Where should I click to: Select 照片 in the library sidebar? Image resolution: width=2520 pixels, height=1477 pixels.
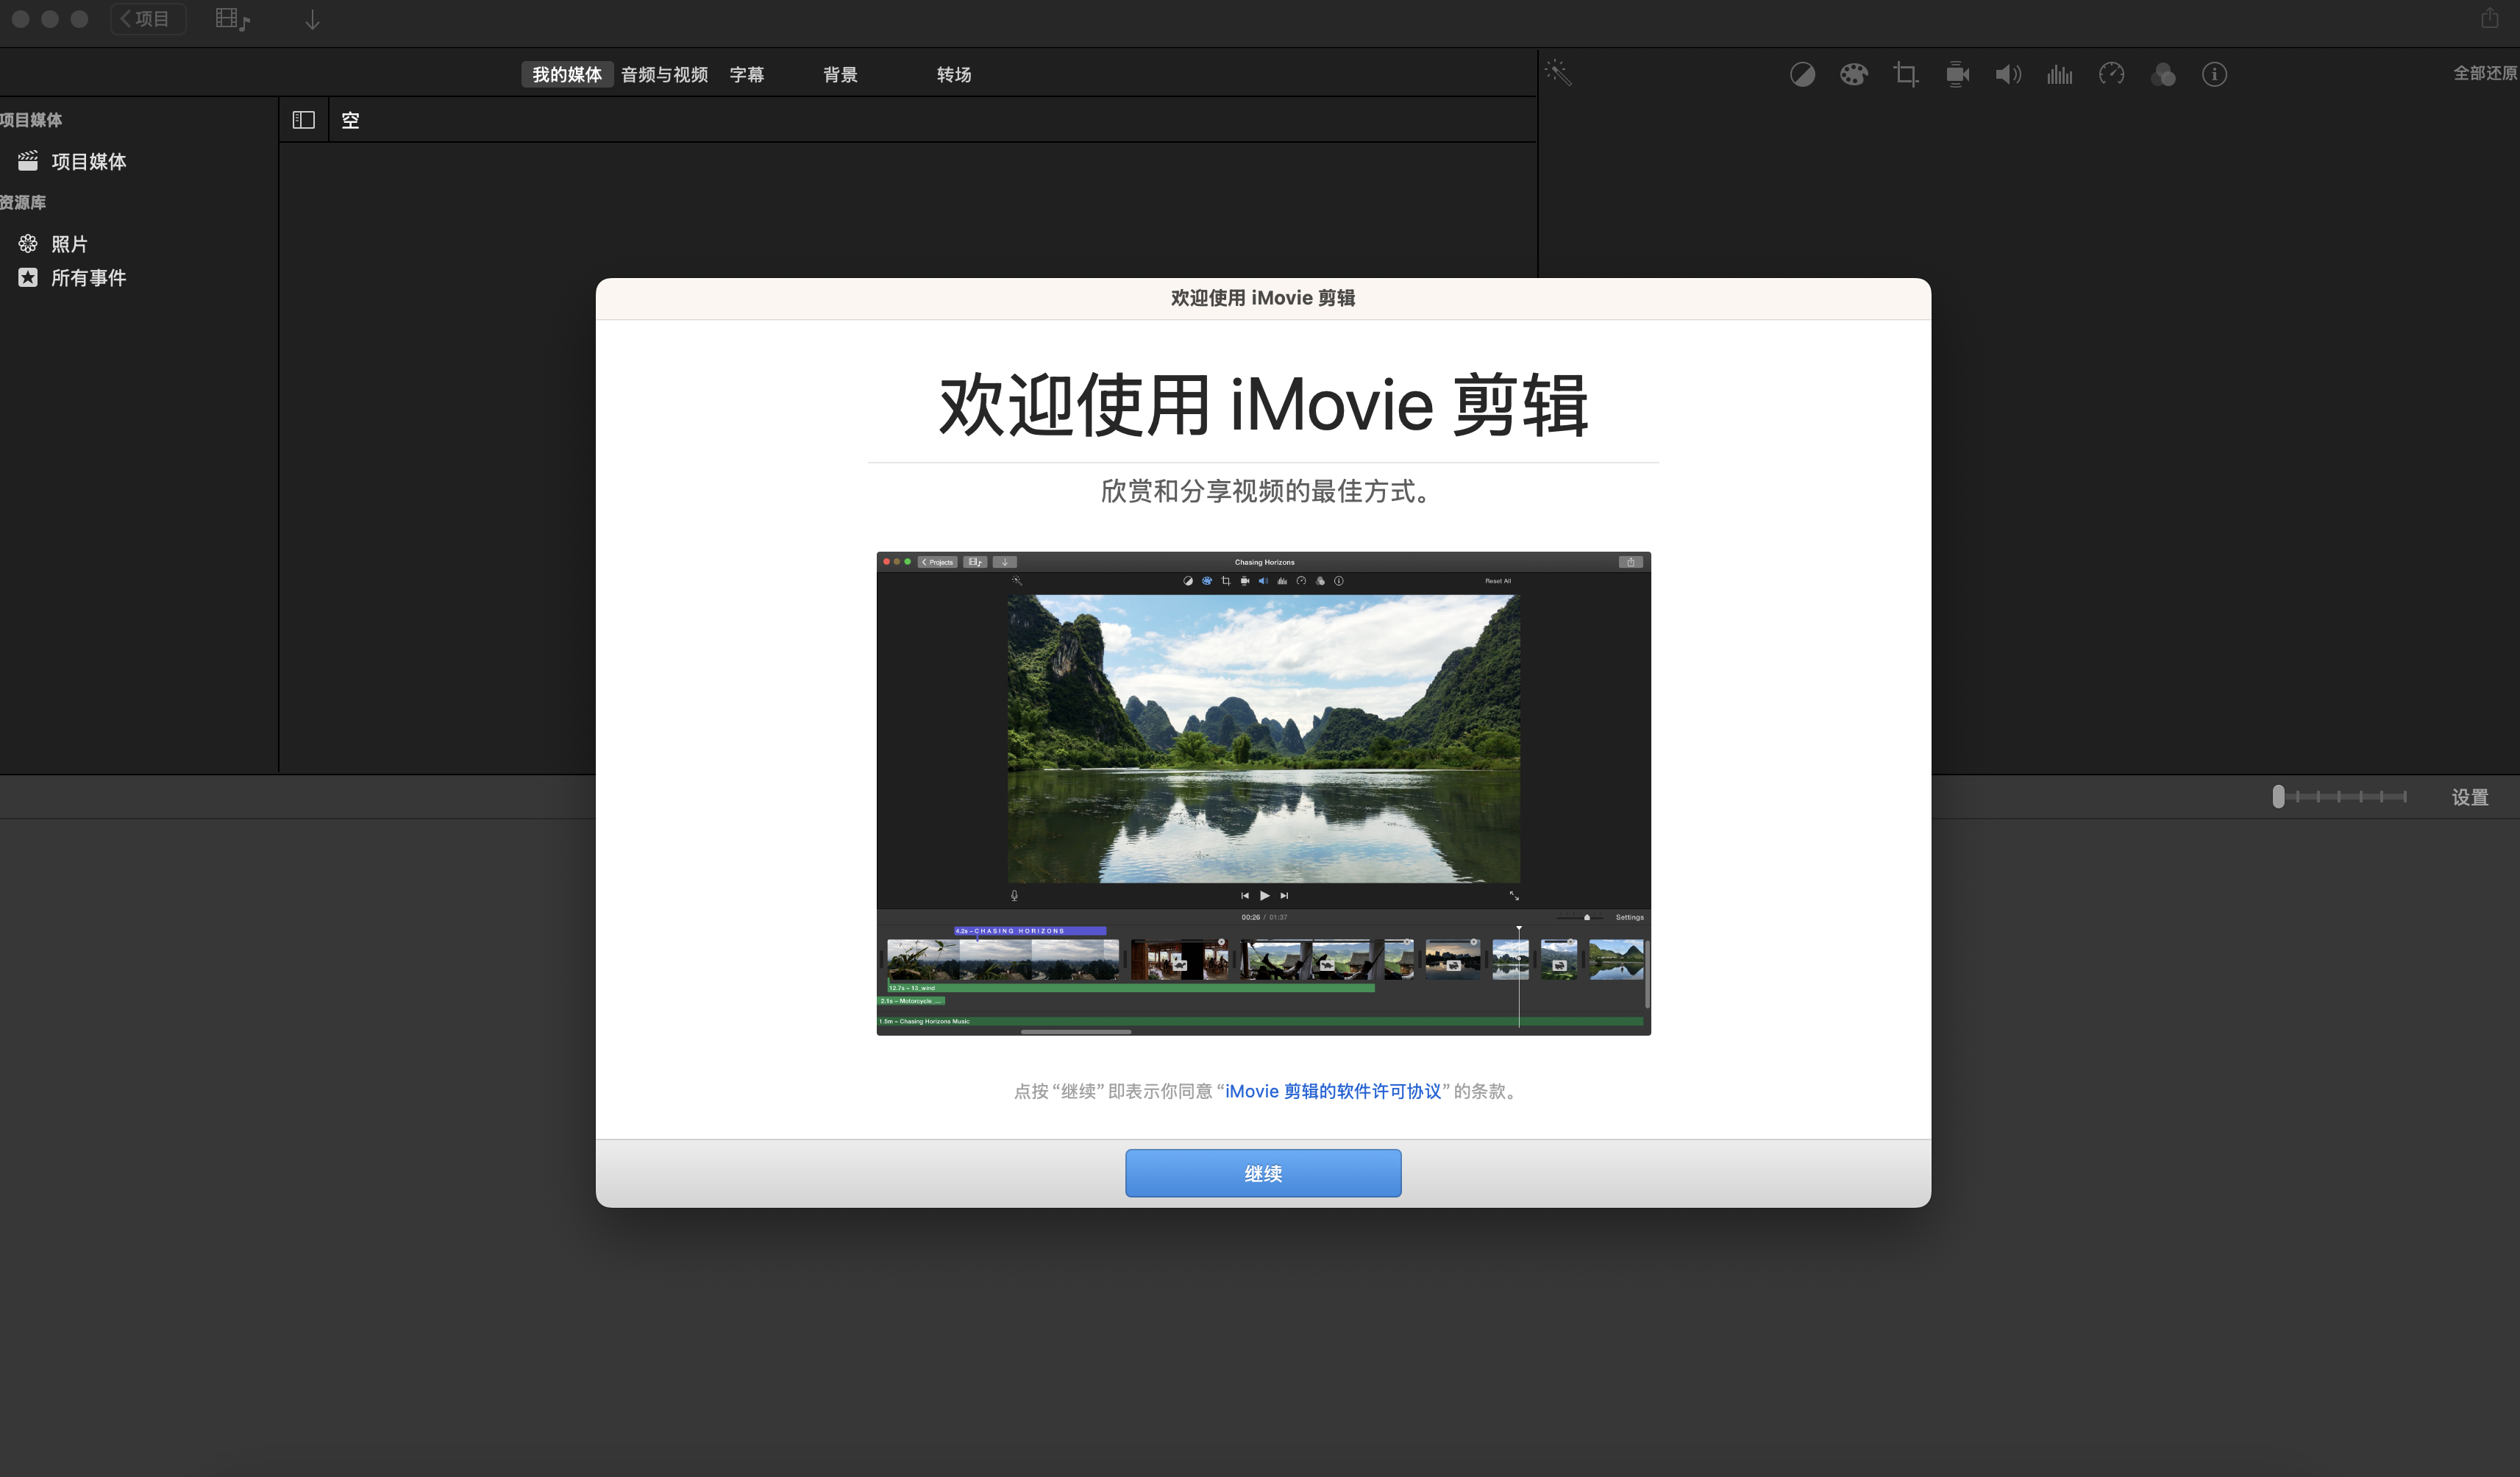point(69,244)
